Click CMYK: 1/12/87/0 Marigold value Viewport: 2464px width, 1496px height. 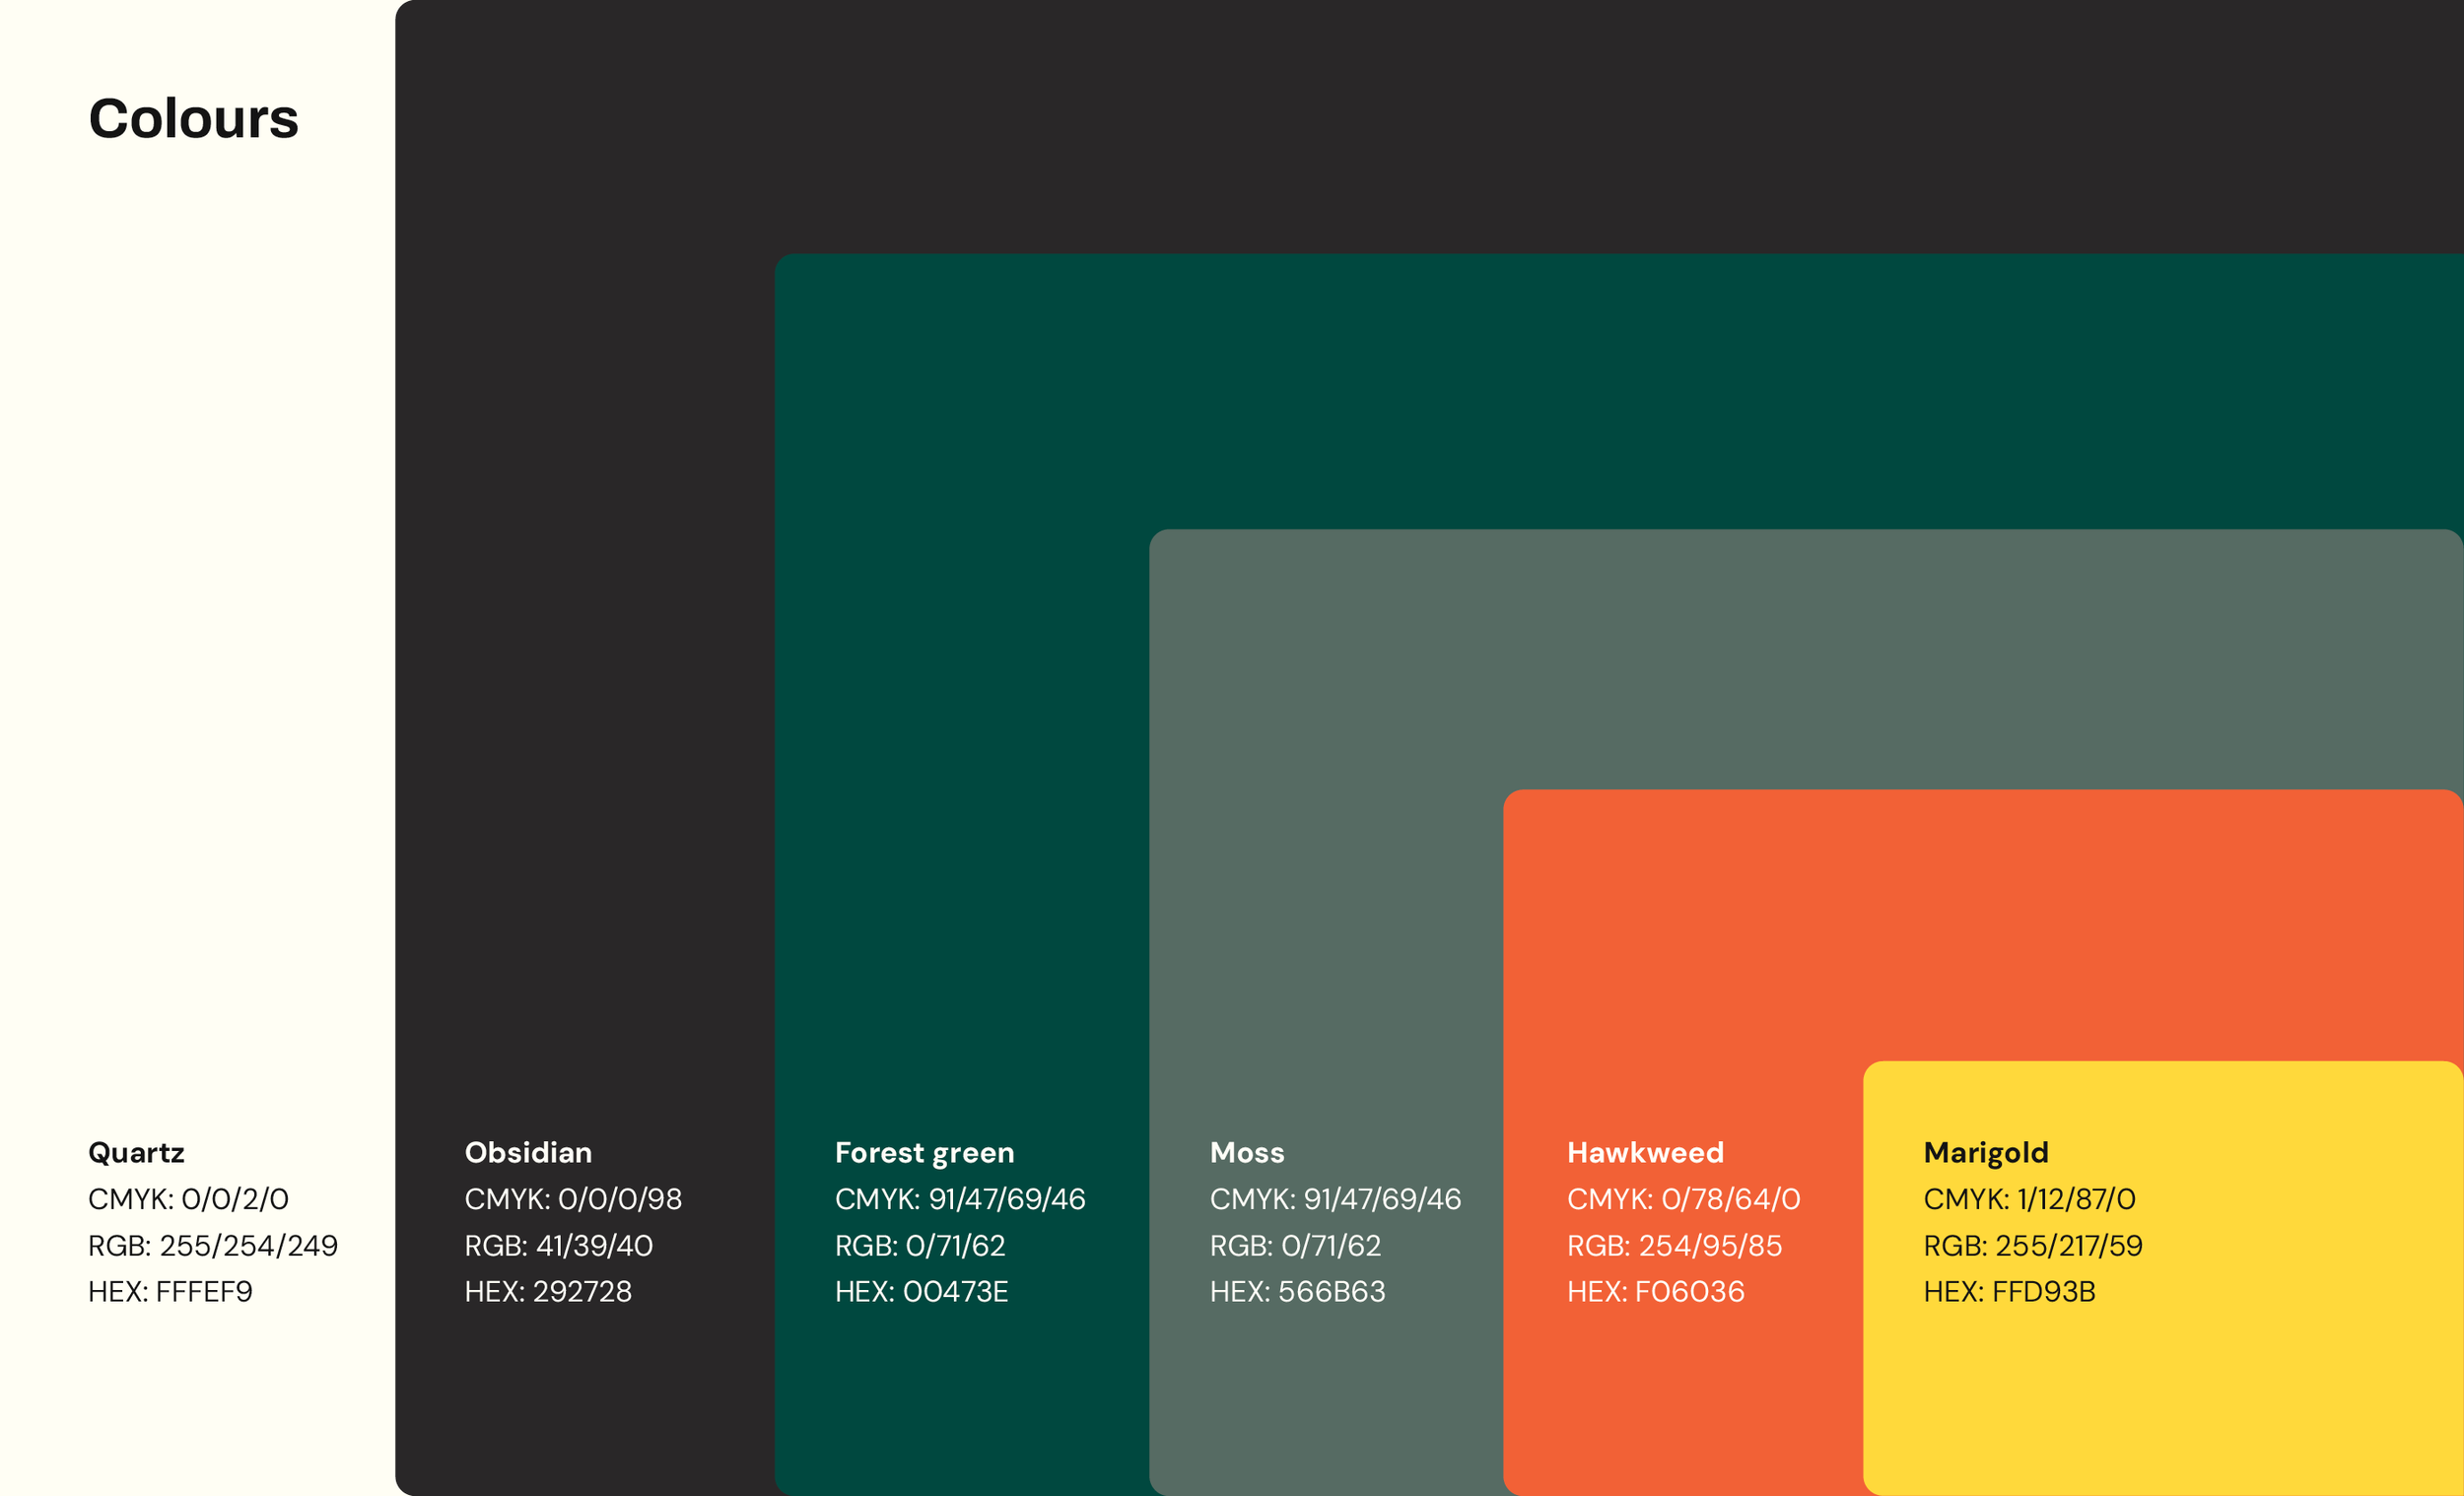point(2029,1198)
